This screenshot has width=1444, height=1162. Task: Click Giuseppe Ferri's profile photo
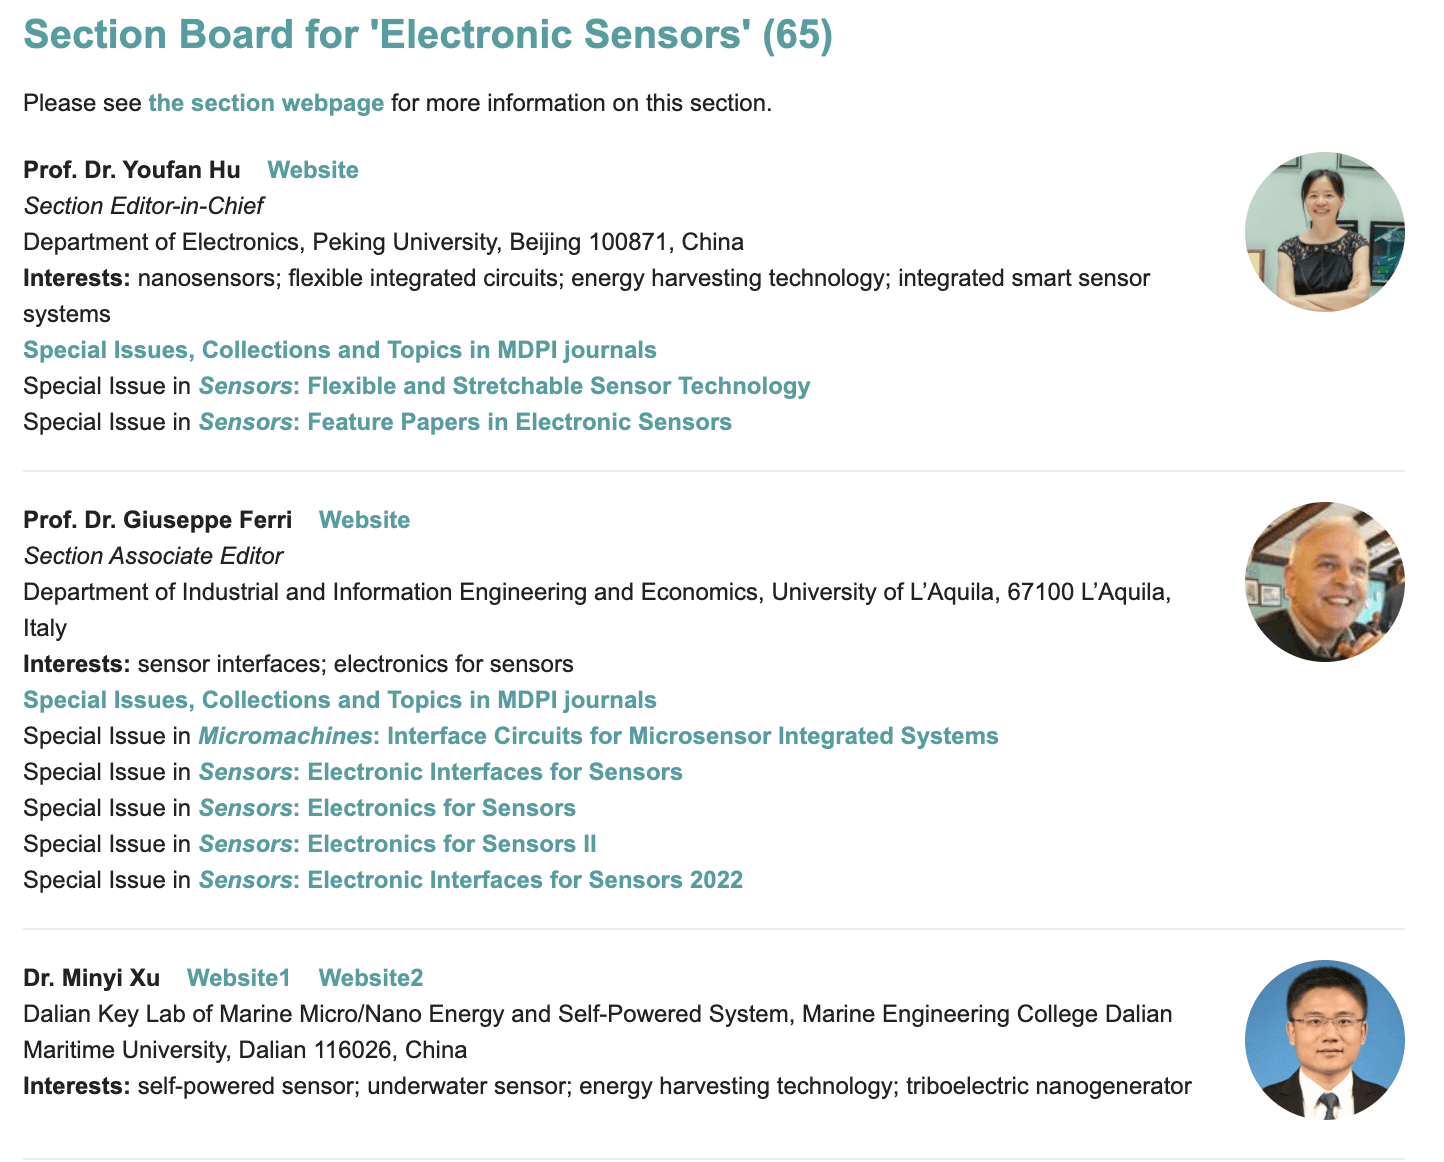(1324, 582)
